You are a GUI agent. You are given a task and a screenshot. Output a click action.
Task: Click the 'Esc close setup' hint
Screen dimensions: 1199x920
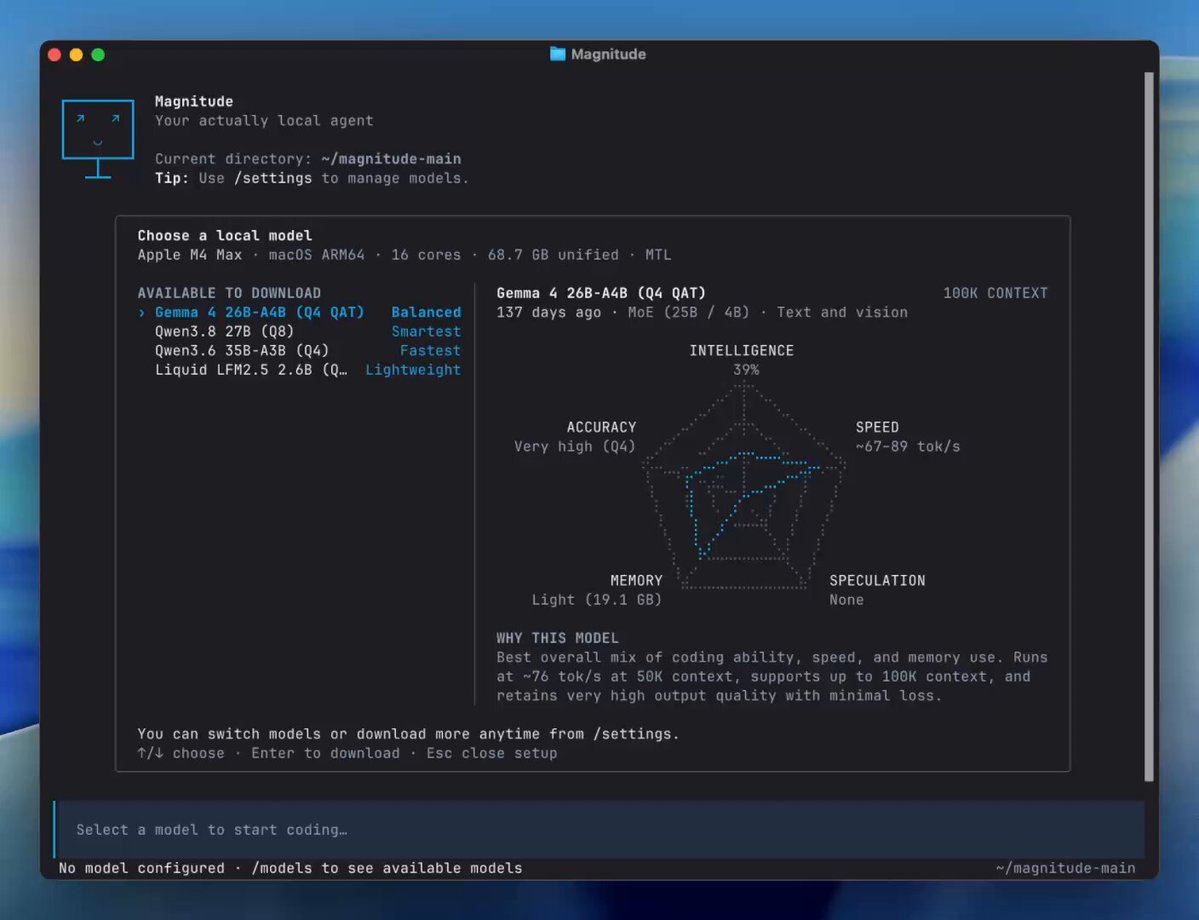(492, 753)
